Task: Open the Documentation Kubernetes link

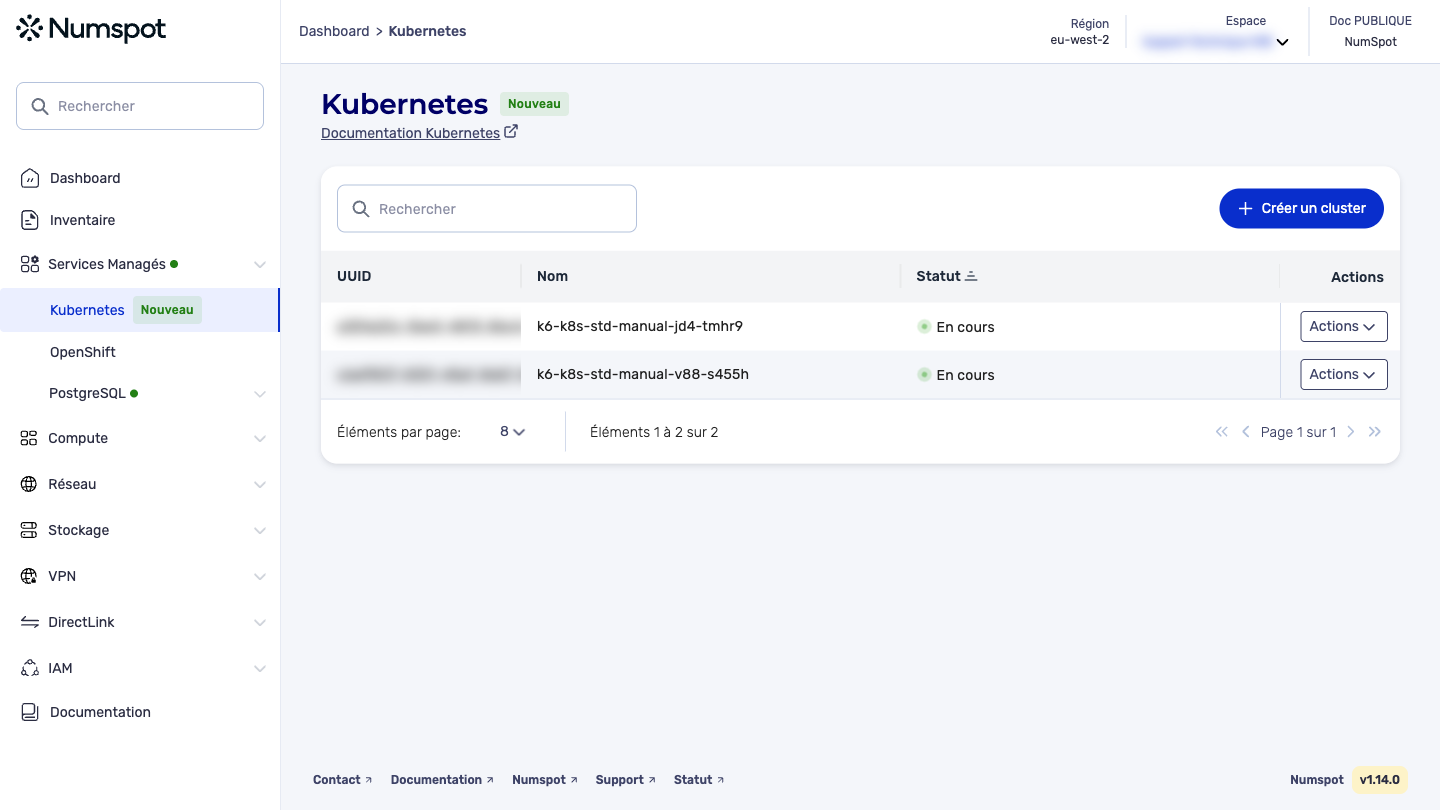Action: (410, 133)
